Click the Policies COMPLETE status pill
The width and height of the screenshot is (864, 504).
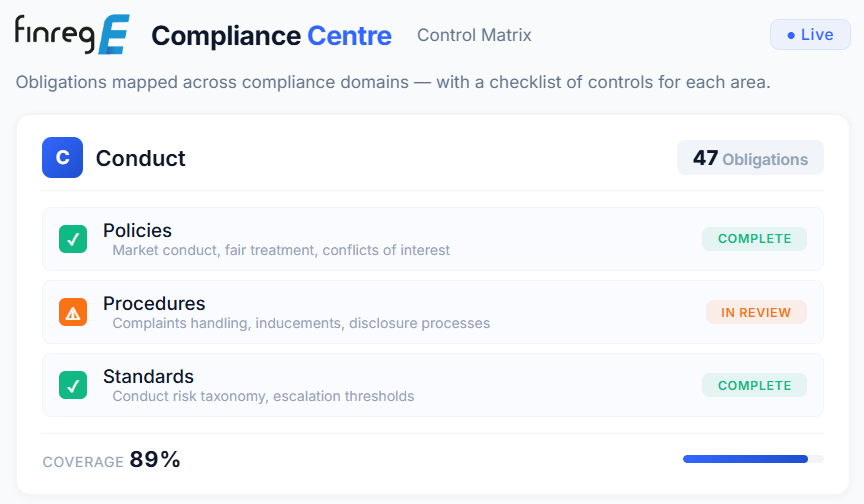point(754,239)
